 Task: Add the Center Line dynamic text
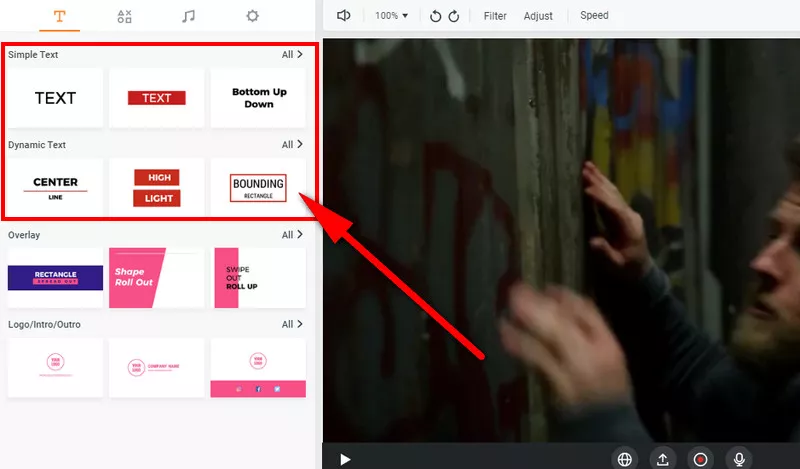(x=55, y=188)
